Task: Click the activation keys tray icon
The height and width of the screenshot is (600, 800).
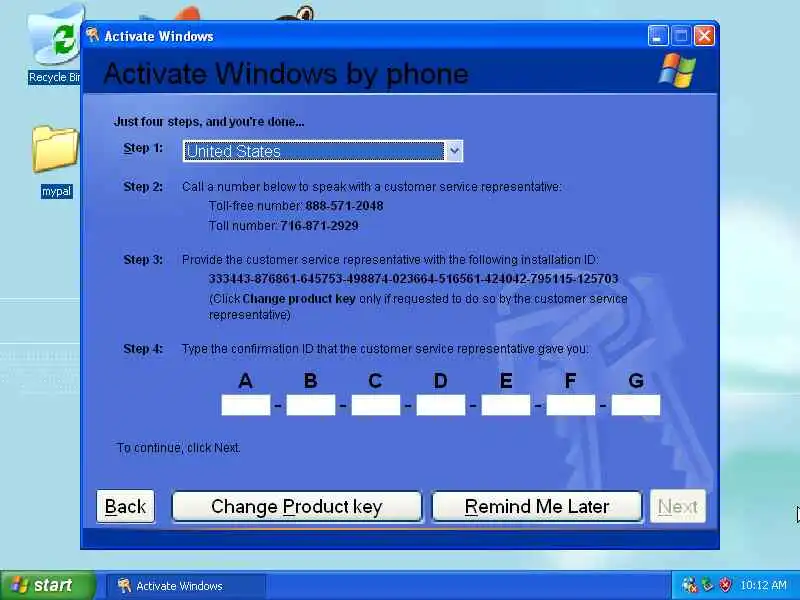Action: (x=689, y=585)
